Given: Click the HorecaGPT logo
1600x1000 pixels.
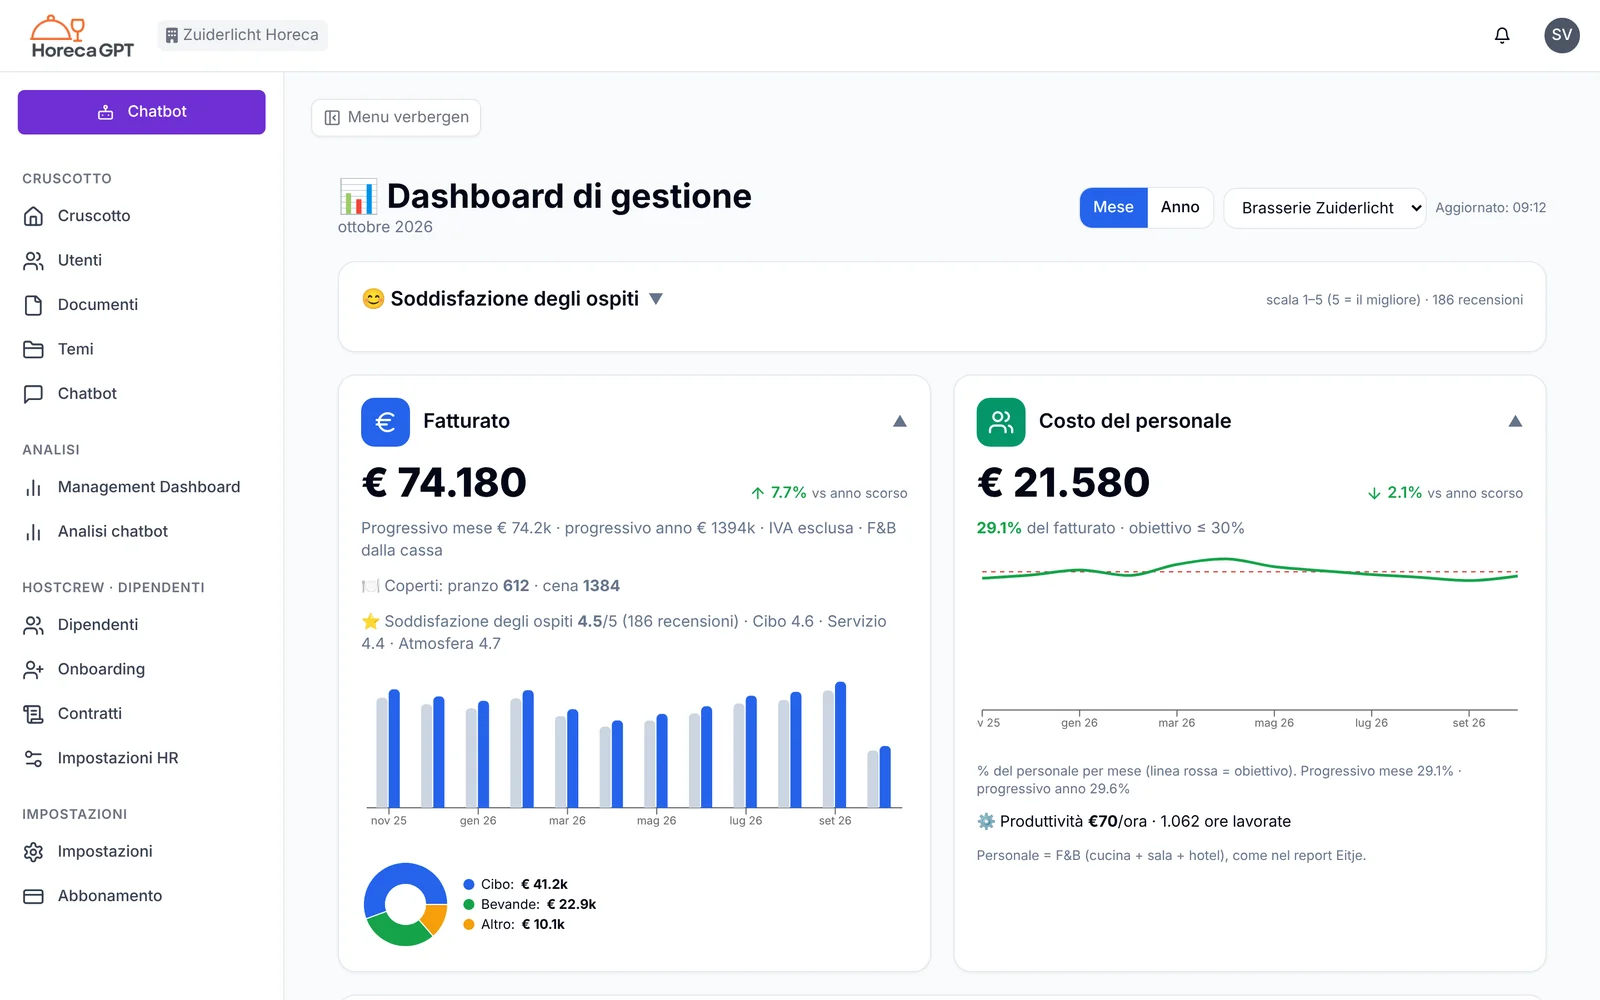Looking at the screenshot, I should click(x=82, y=36).
